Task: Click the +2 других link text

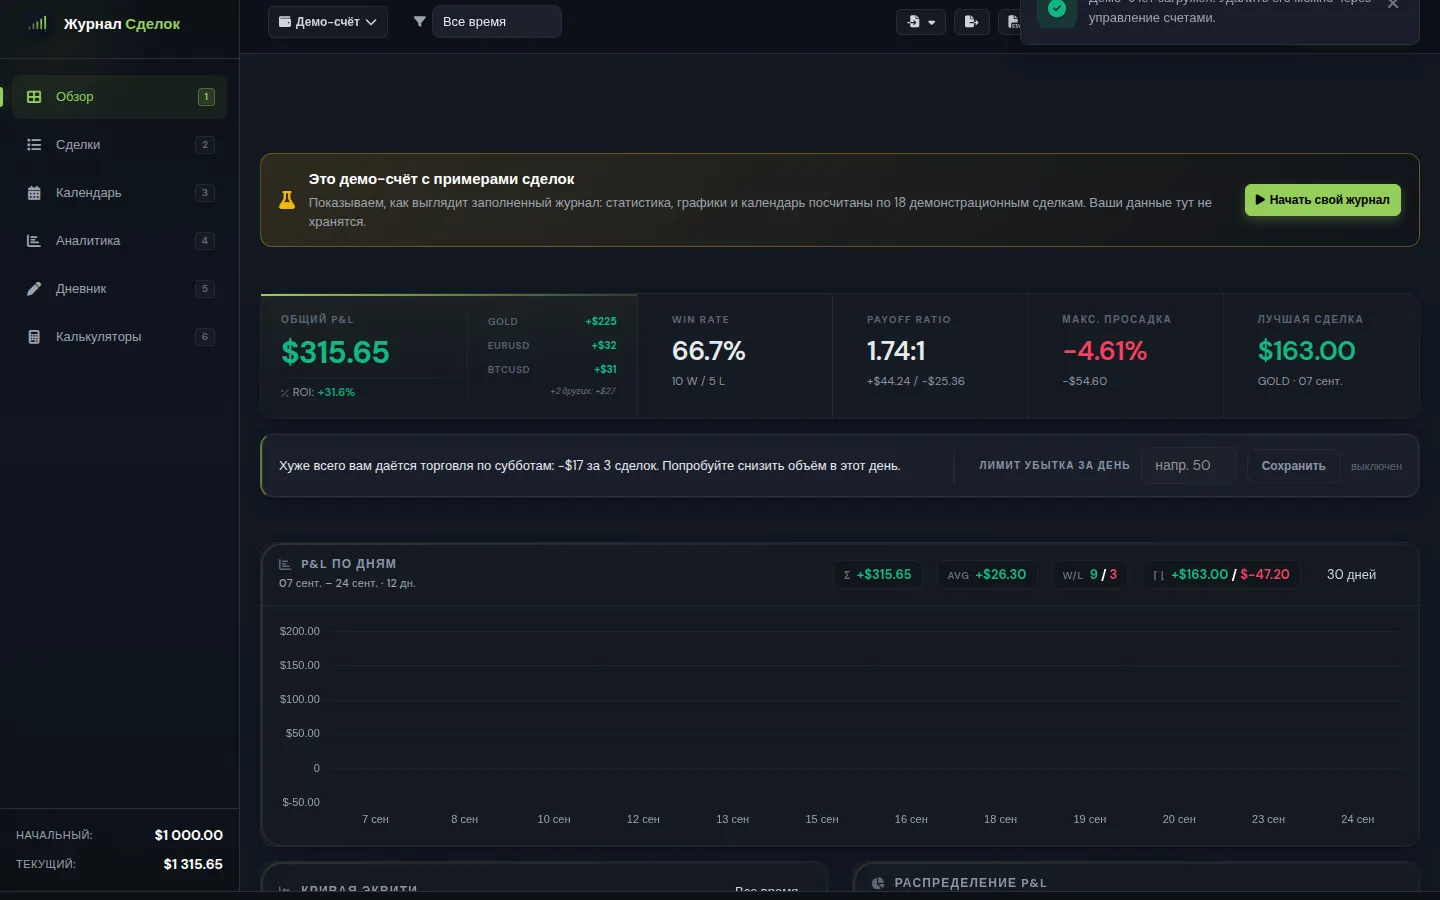Action: point(582,391)
